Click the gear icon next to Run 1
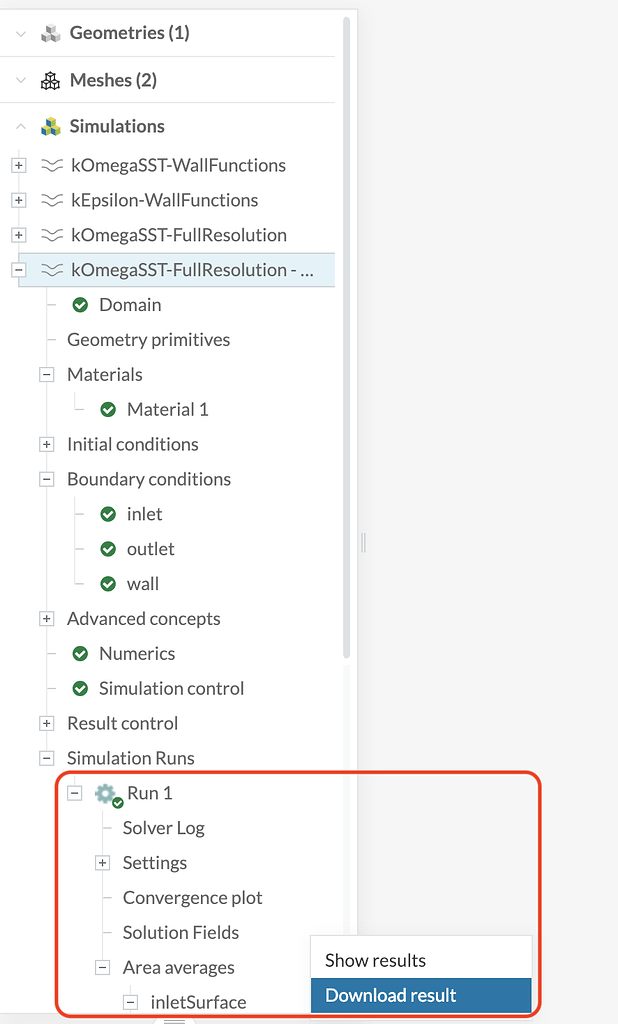The width and height of the screenshot is (618, 1024). coord(102,792)
